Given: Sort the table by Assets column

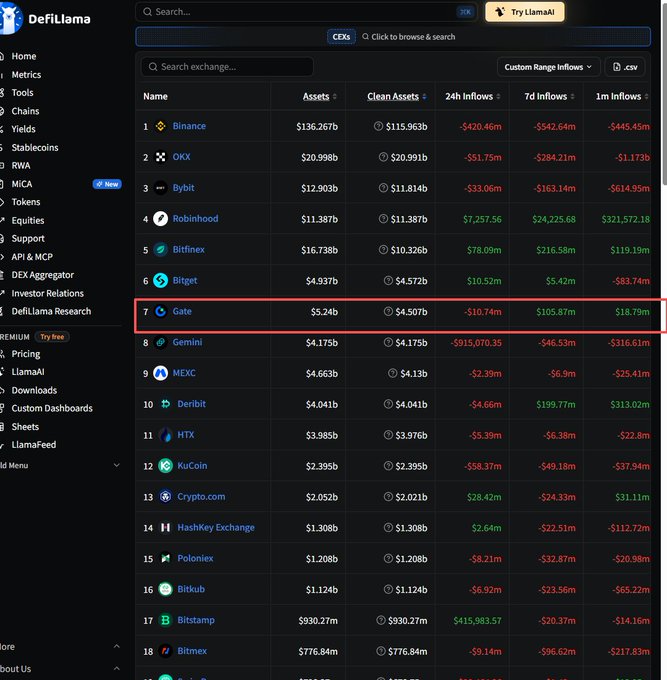Looking at the screenshot, I should pyautogui.click(x=319, y=96).
